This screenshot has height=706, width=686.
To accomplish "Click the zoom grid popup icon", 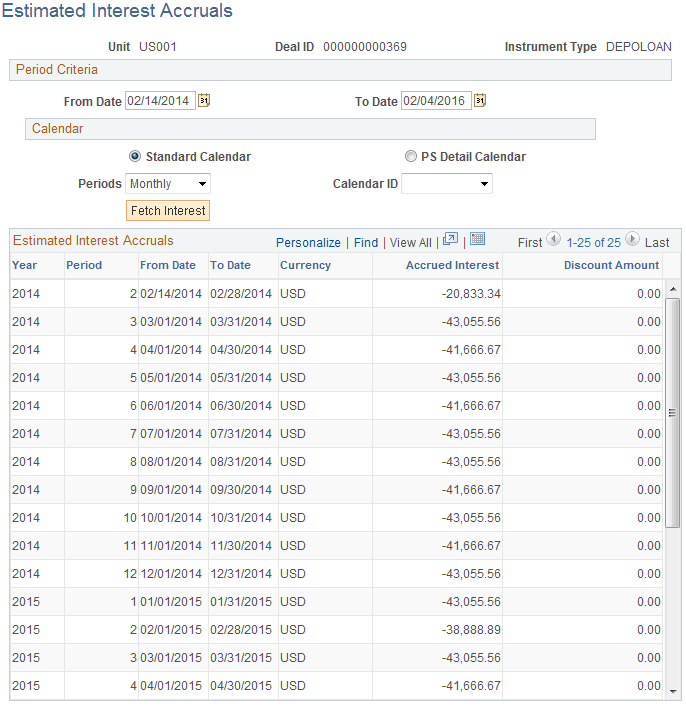I will 450,239.
